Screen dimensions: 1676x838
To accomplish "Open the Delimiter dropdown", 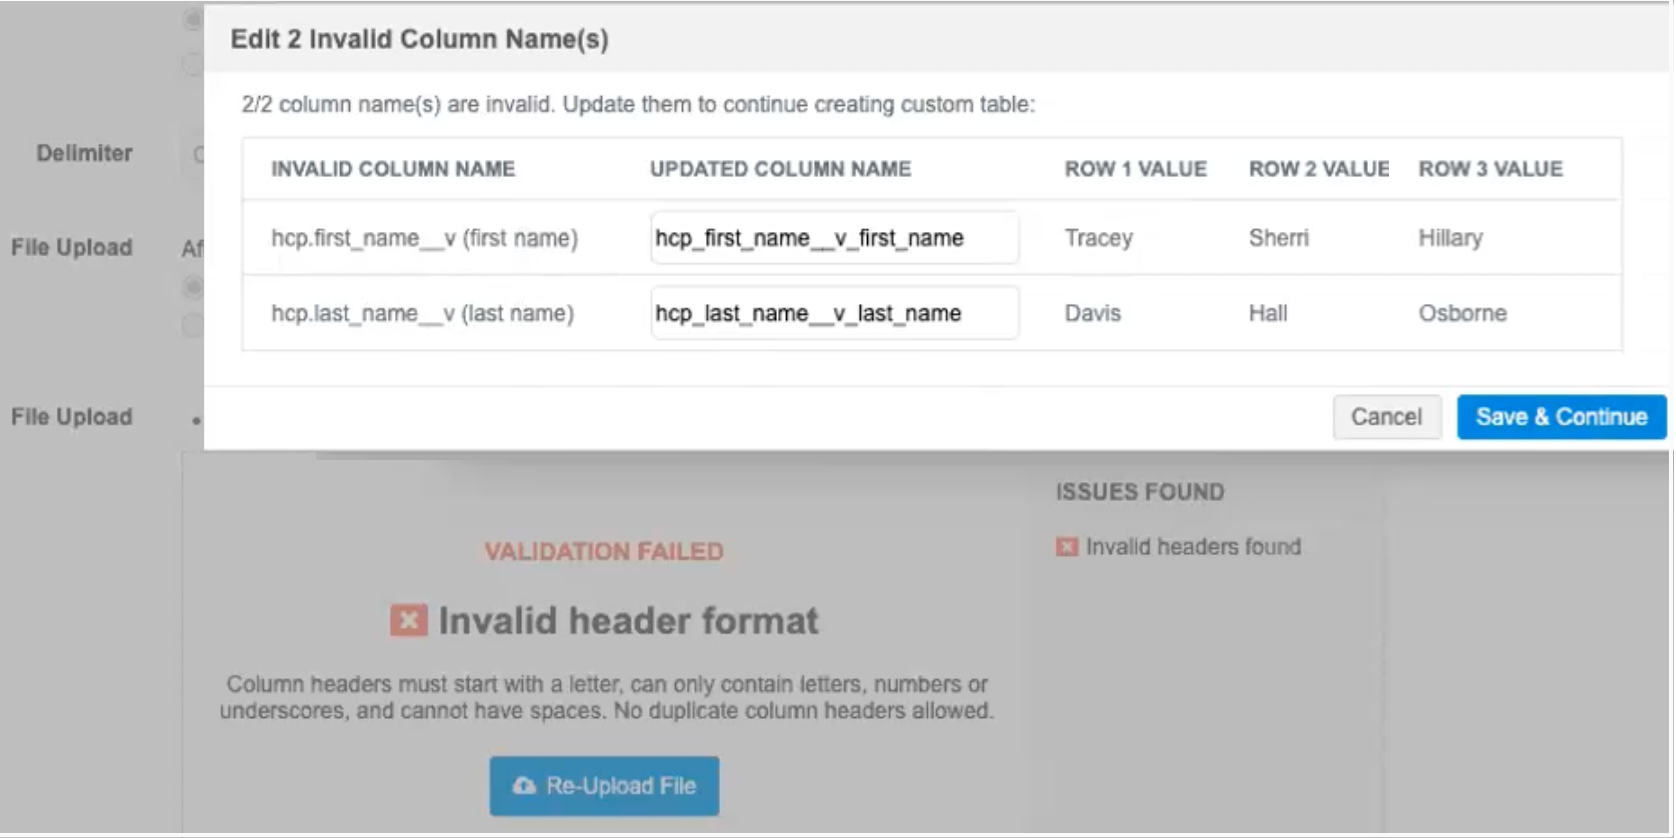I will tap(197, 154).
